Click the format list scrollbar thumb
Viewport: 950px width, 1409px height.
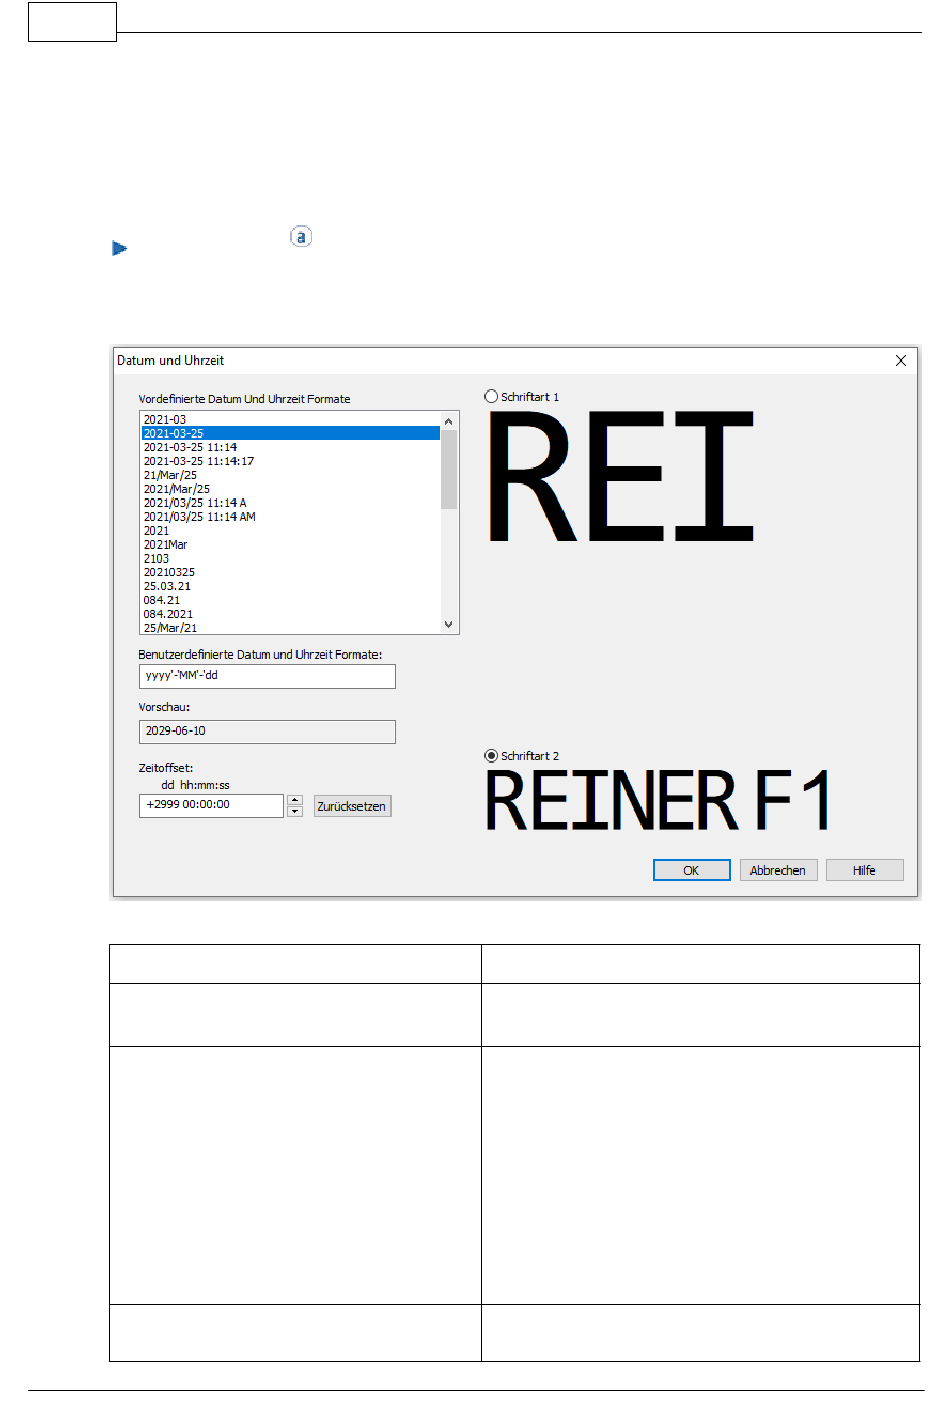(x=448, y=469)
